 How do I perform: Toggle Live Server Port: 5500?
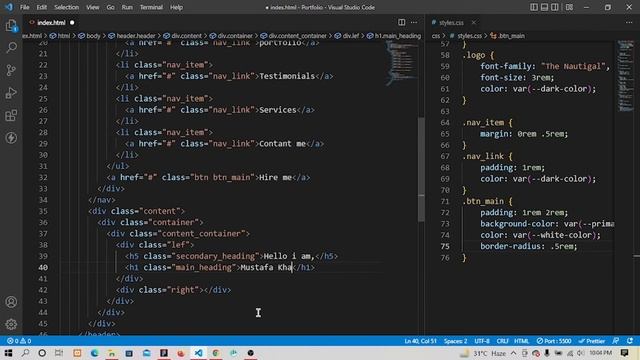pos(554,341)
